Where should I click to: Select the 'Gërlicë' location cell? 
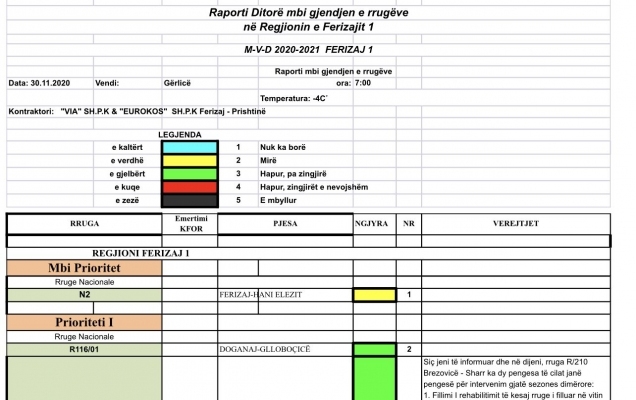(x=177, y=83)
